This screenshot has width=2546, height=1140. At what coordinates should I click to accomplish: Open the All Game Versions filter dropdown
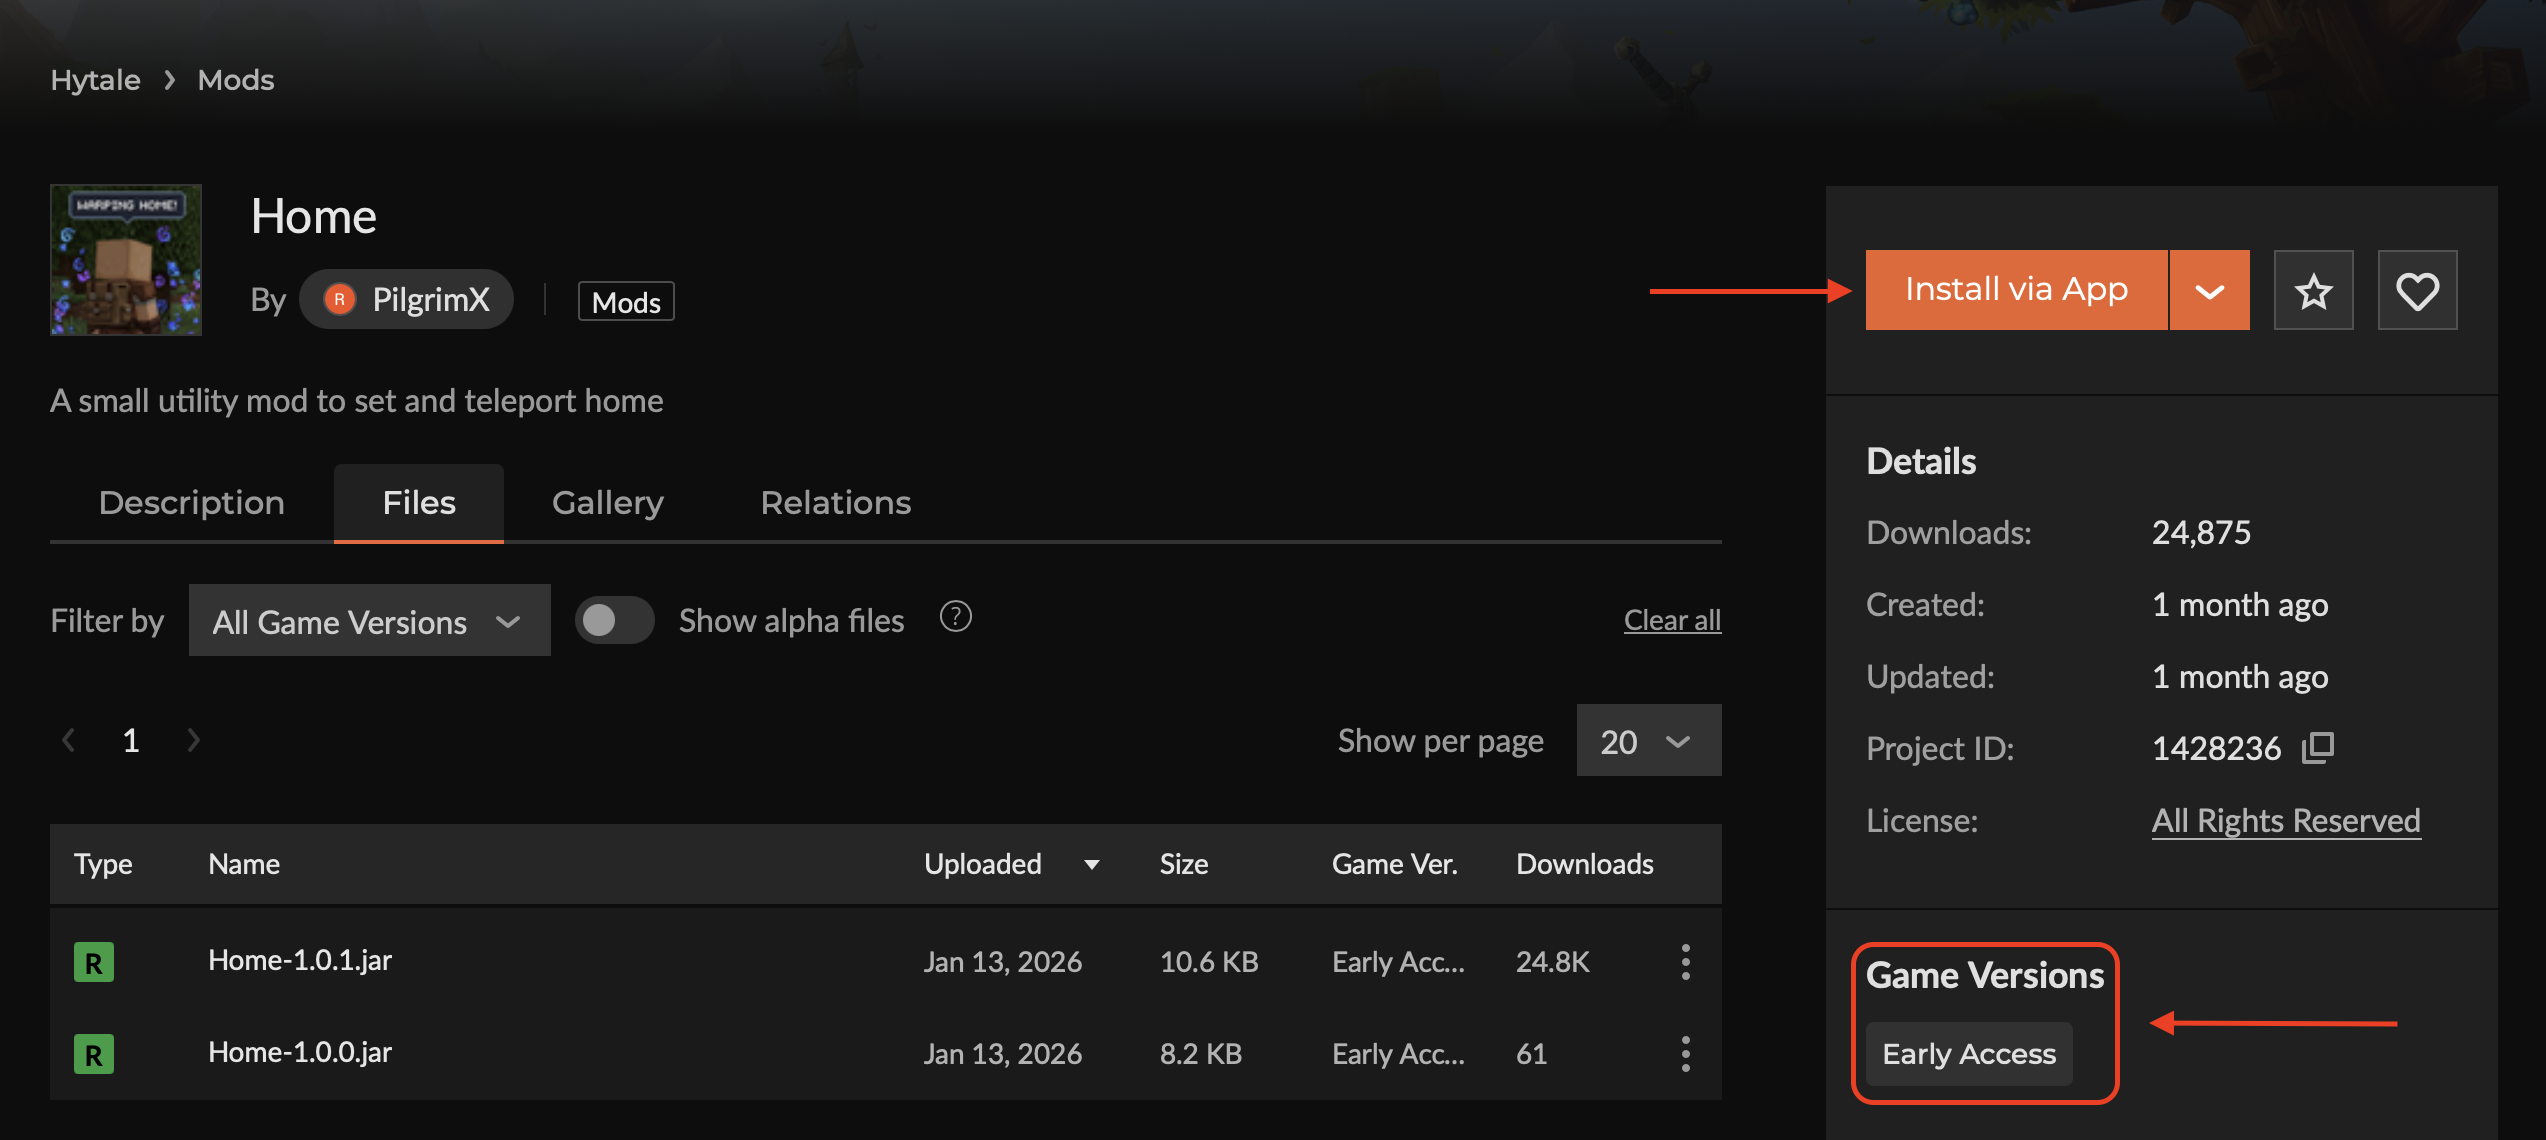click(x=369, y=621)
